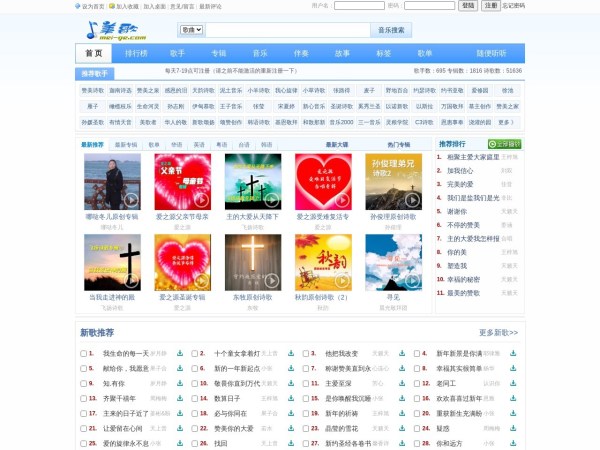Click the username input field
600x450 pixels.
(x=359, y=5)
